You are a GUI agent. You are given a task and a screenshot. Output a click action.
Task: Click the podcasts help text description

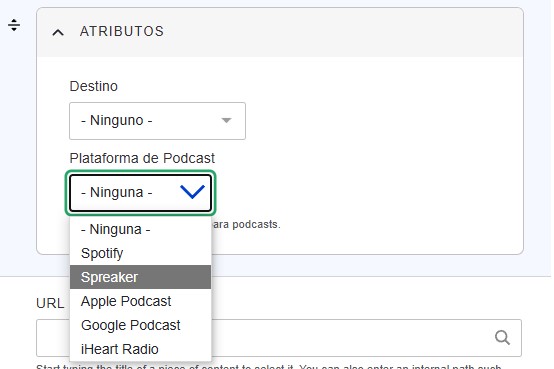click(x=246, y=224)
